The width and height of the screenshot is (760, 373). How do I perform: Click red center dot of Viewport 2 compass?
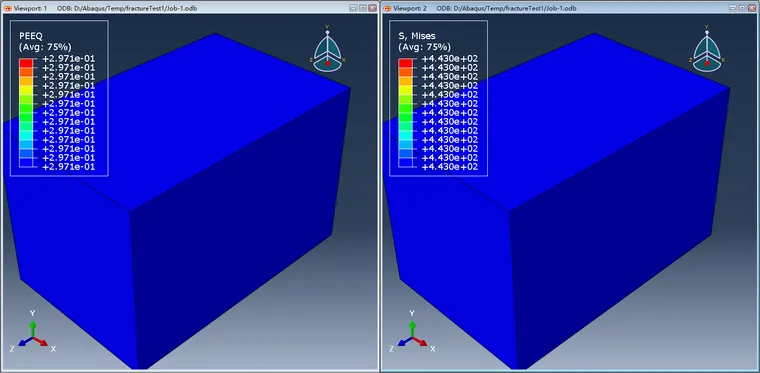(x=707, y=63)
